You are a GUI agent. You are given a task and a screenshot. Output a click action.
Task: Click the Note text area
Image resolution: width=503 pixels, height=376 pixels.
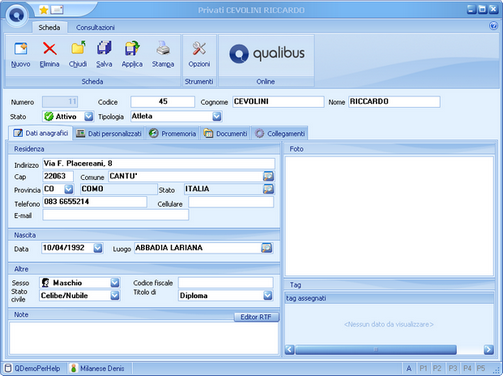tap(144, 338)
